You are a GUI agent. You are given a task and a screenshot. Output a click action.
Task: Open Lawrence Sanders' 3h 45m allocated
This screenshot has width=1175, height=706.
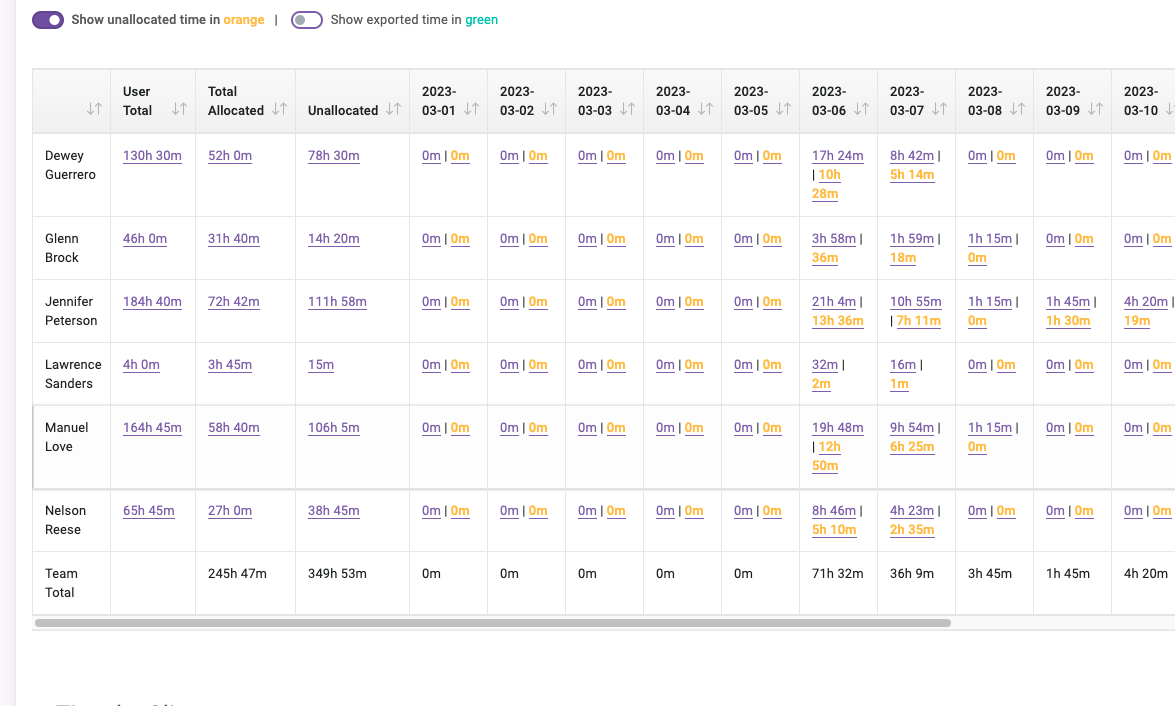pyautogui.click(x=229, y=365)
